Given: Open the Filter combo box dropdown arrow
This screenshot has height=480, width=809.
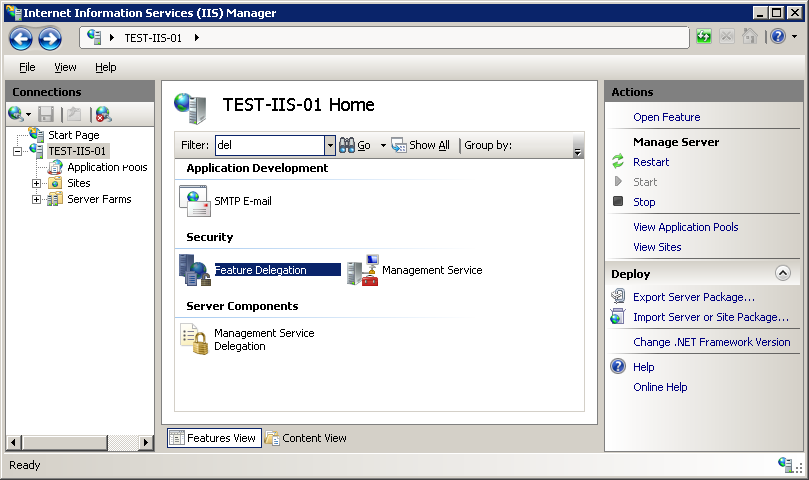Looking at the screenshot, I should pos(330,145).
